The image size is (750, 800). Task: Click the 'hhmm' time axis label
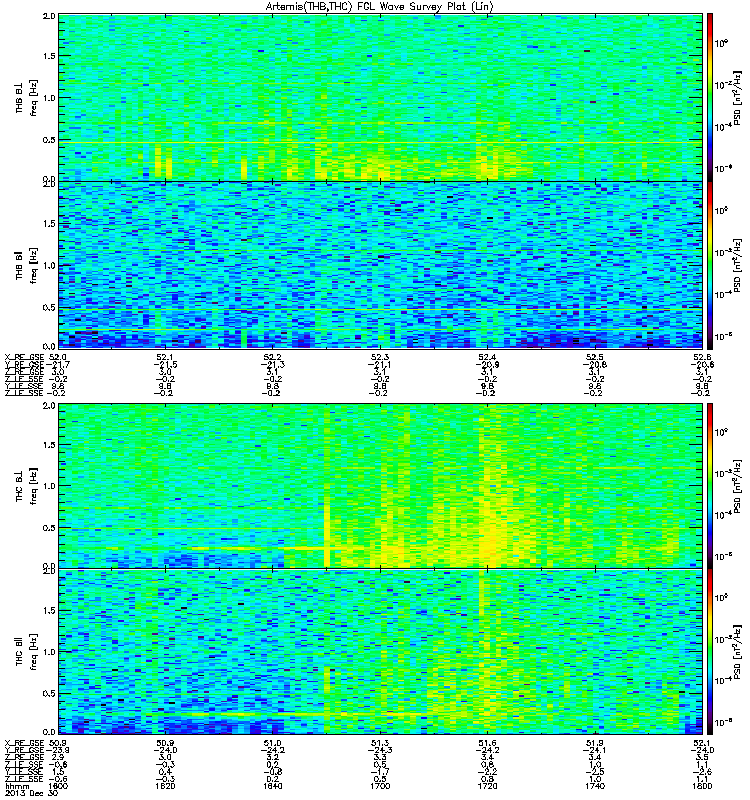tap(16, 786)
